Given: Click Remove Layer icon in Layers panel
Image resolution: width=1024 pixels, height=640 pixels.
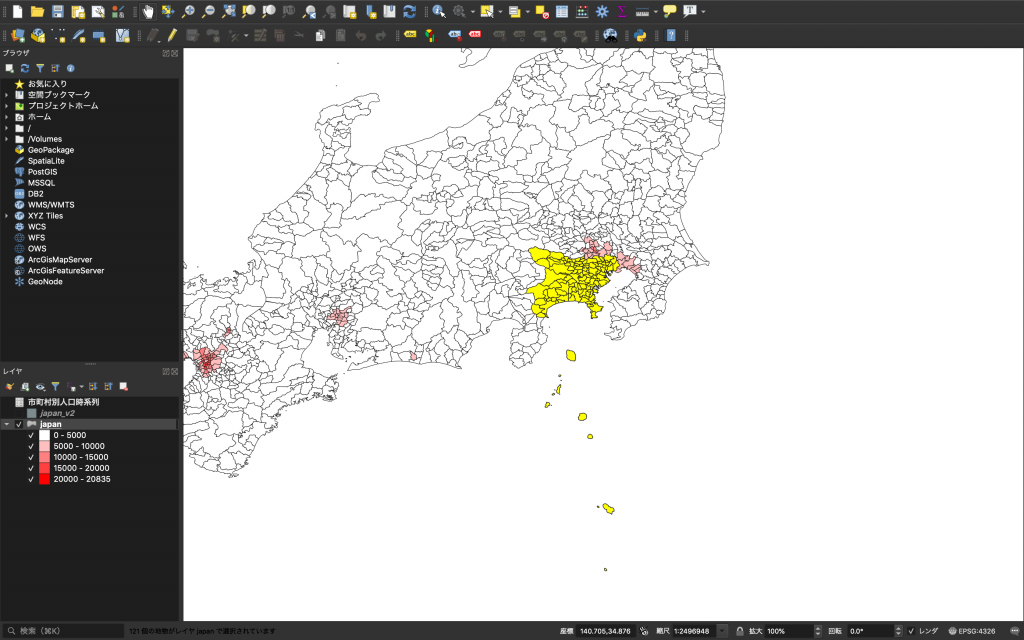Looking at the screenshot, I should [123, 387].
